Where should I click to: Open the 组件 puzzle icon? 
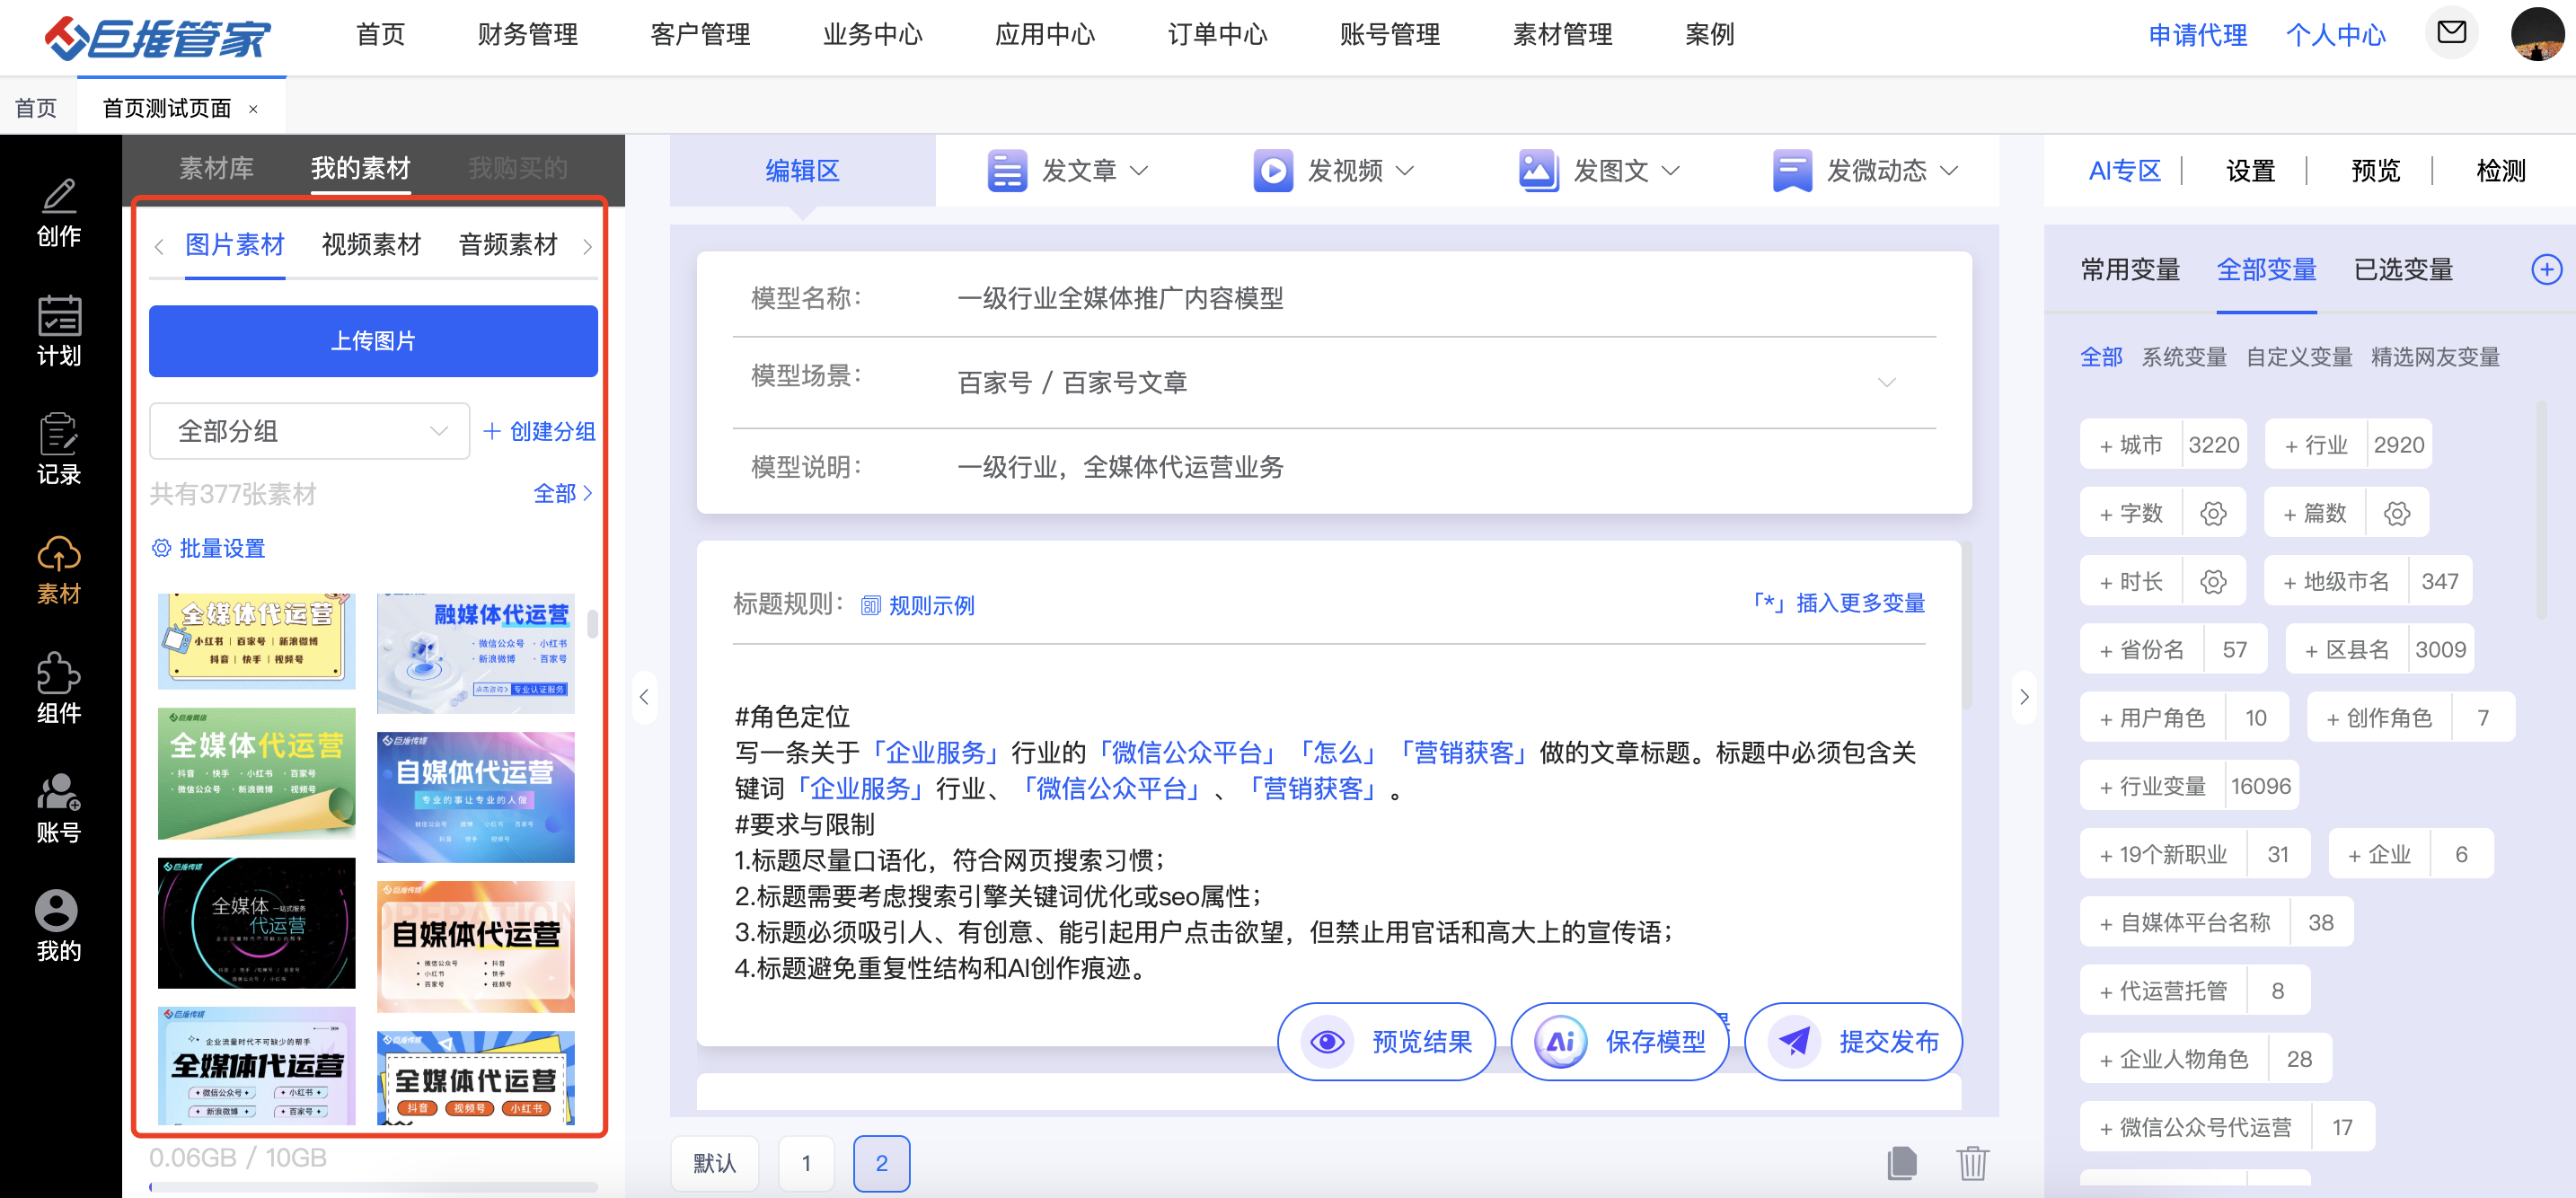point(59,673)
